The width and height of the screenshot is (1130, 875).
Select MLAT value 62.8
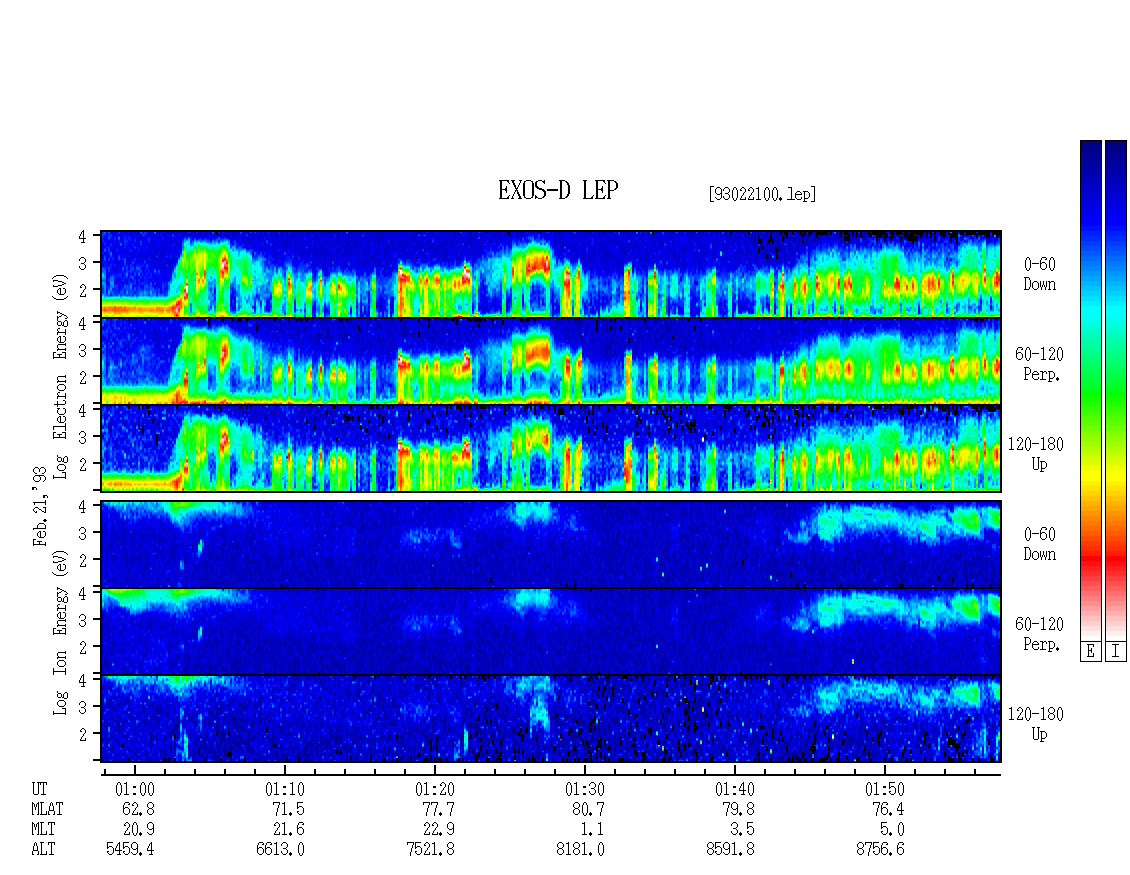click(138, 809)
